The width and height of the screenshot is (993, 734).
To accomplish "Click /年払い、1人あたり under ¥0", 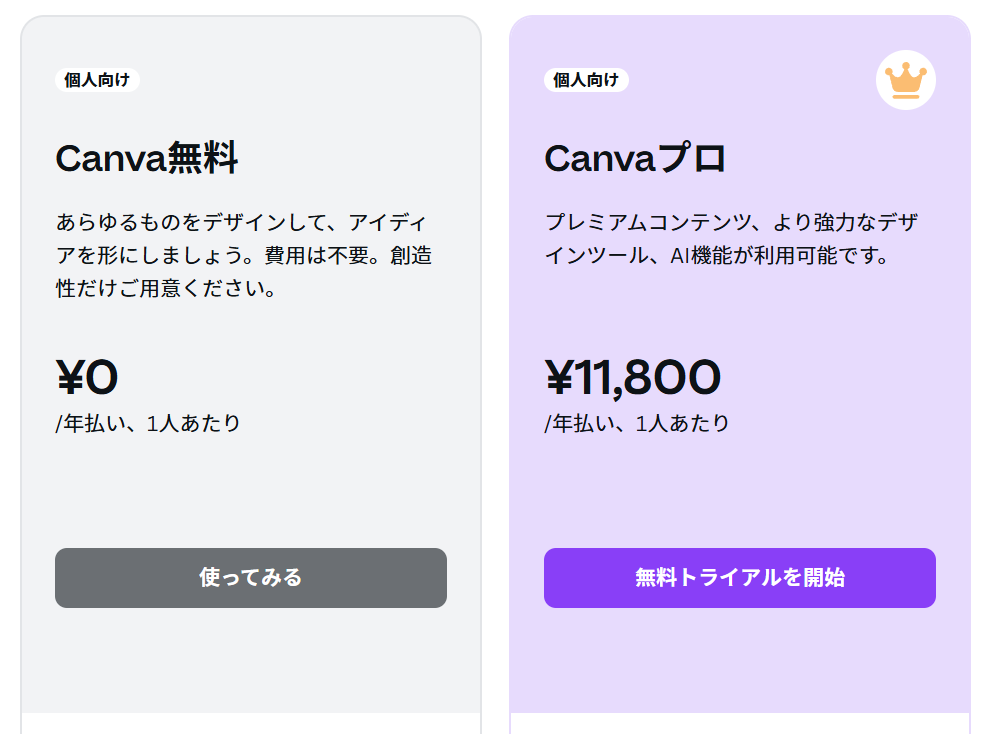I will (x=148, y=423).
